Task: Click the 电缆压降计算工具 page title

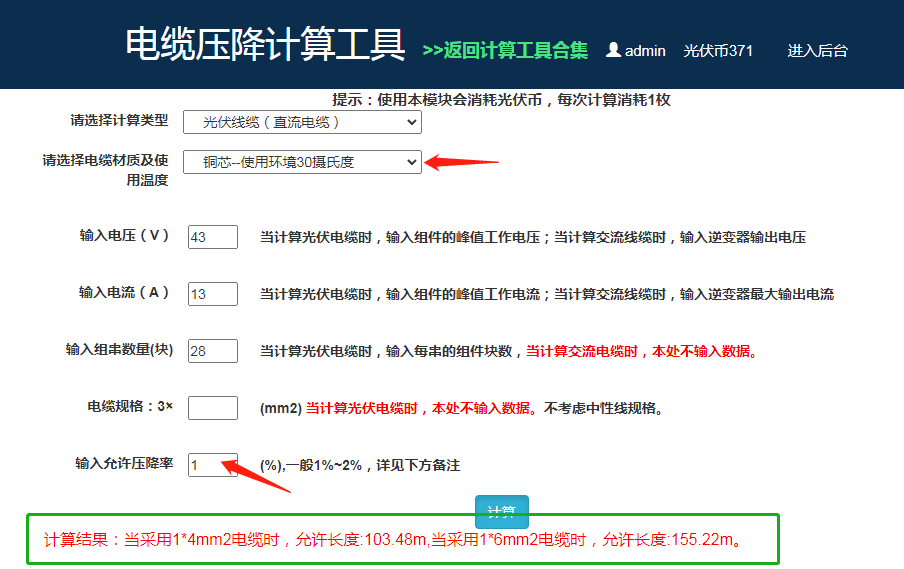Action: (265, 45)
